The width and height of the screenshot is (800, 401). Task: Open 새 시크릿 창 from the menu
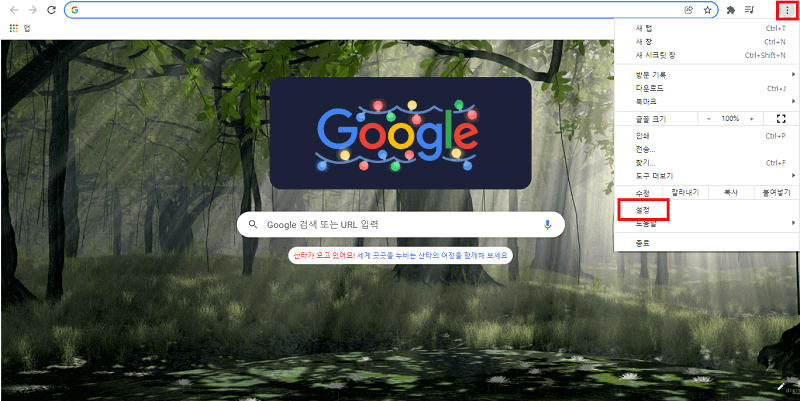707,55
